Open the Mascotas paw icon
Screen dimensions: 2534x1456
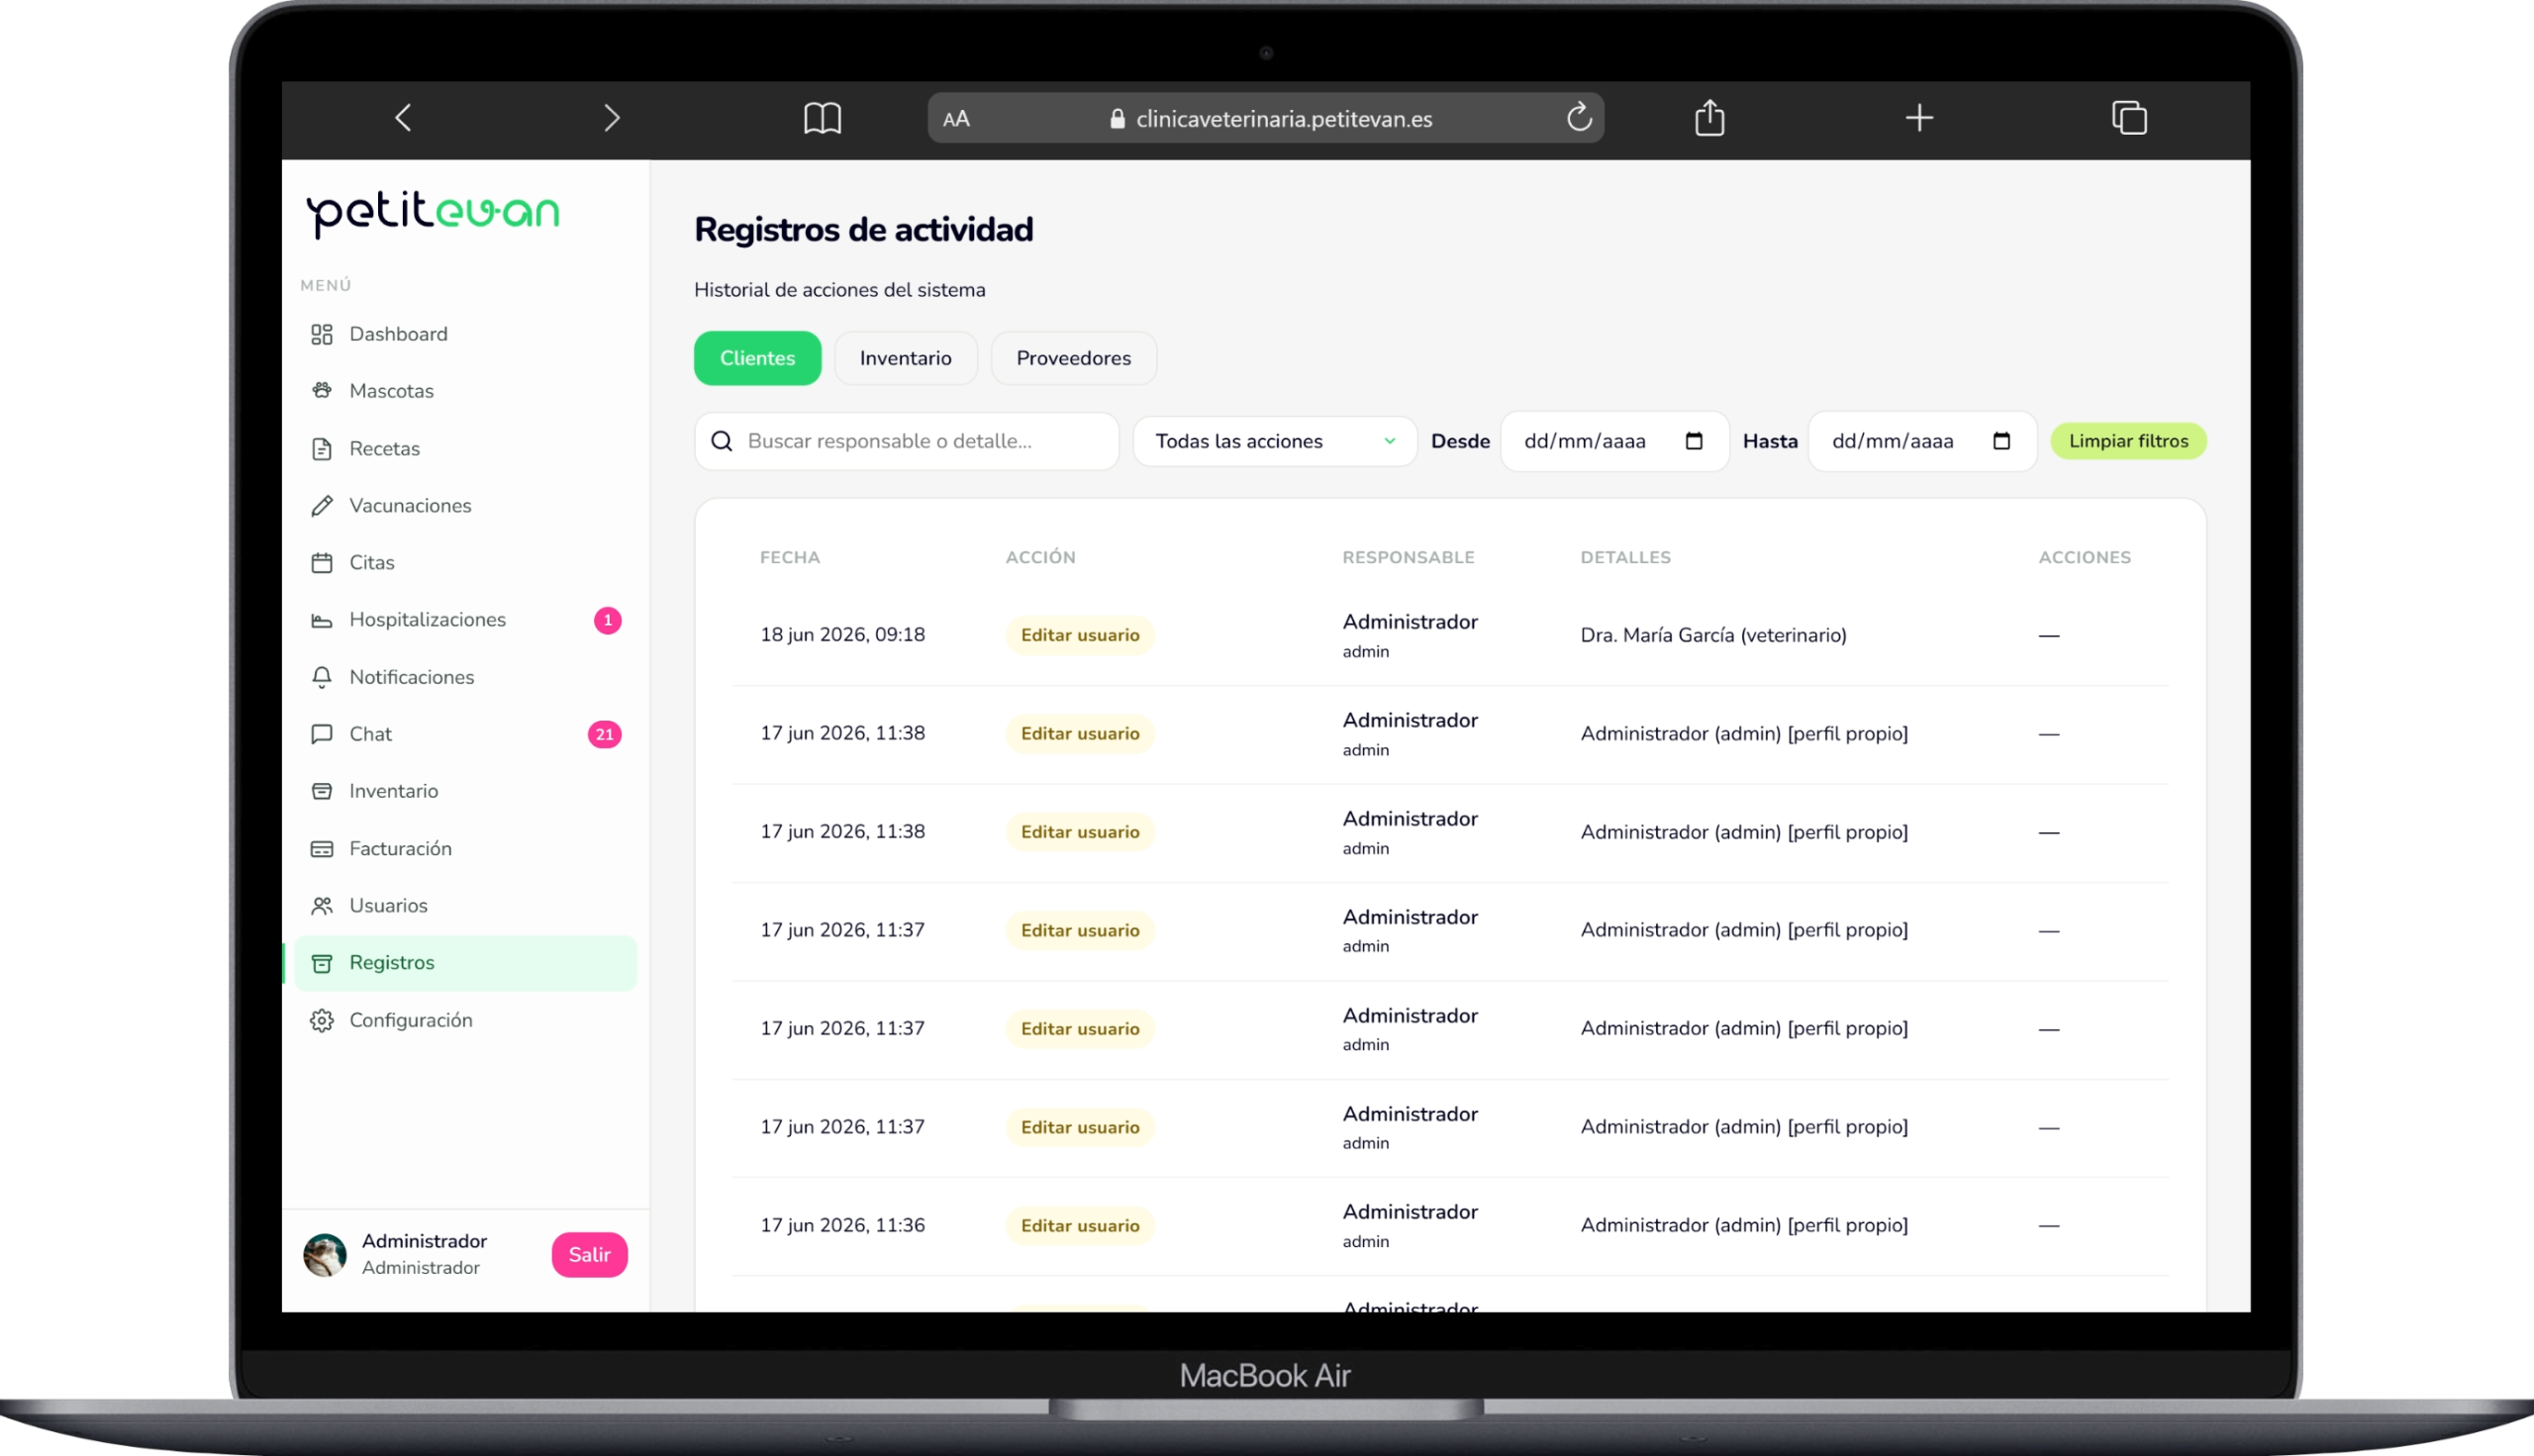point(321,391)
